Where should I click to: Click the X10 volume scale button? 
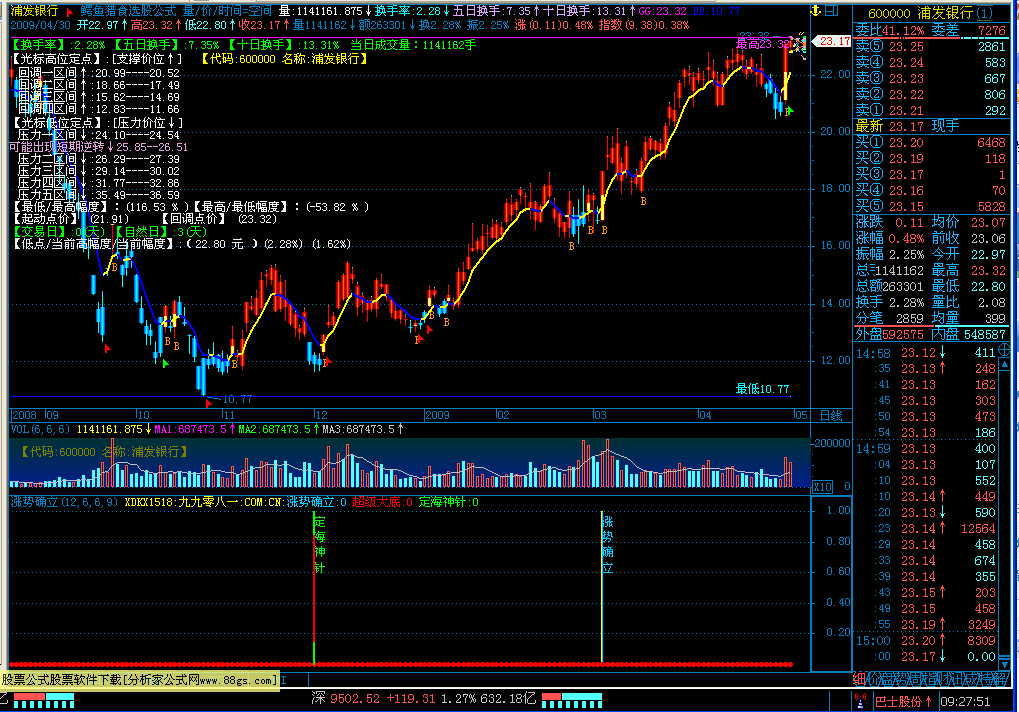[822, 487]
